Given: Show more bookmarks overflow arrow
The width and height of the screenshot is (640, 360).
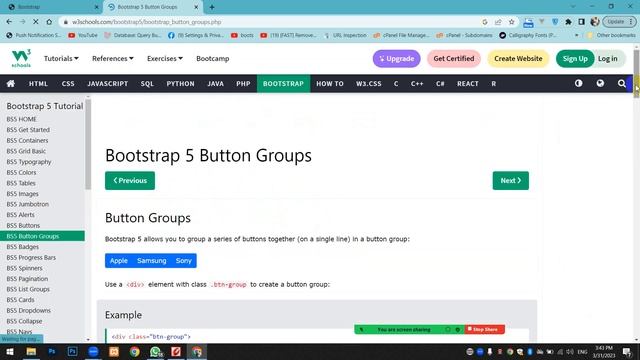Looking at the screenshot, I should pyautogui.click(x=576, y=36).
